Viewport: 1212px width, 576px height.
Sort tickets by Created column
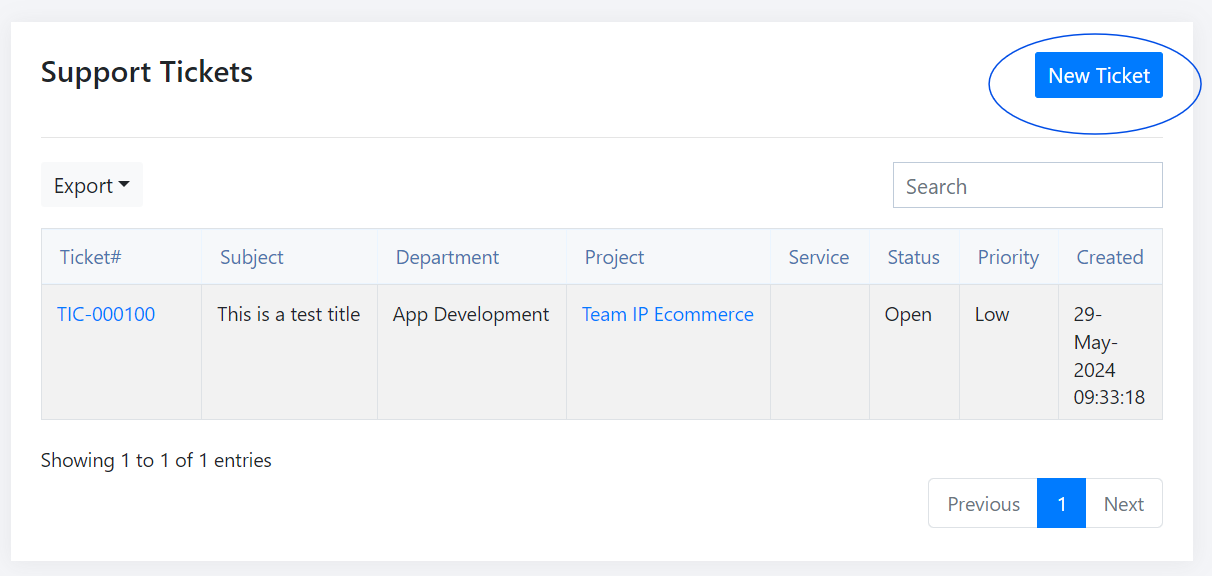point(1109,257)
